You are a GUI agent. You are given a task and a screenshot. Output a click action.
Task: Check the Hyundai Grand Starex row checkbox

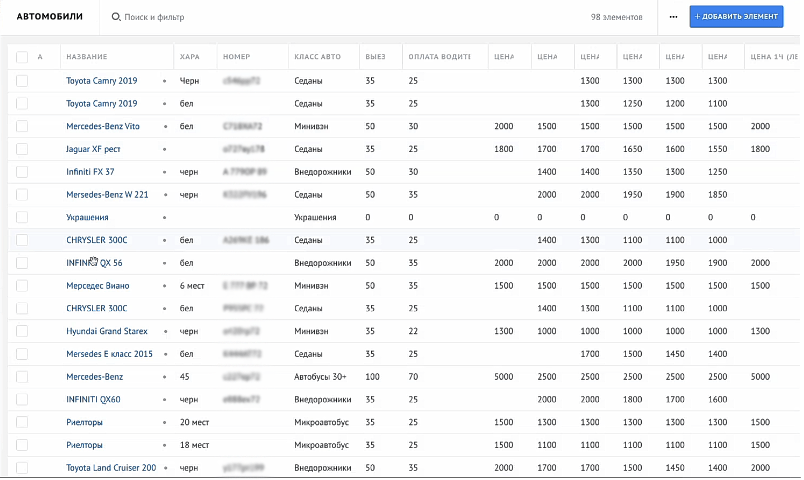(x=22, y=331)
